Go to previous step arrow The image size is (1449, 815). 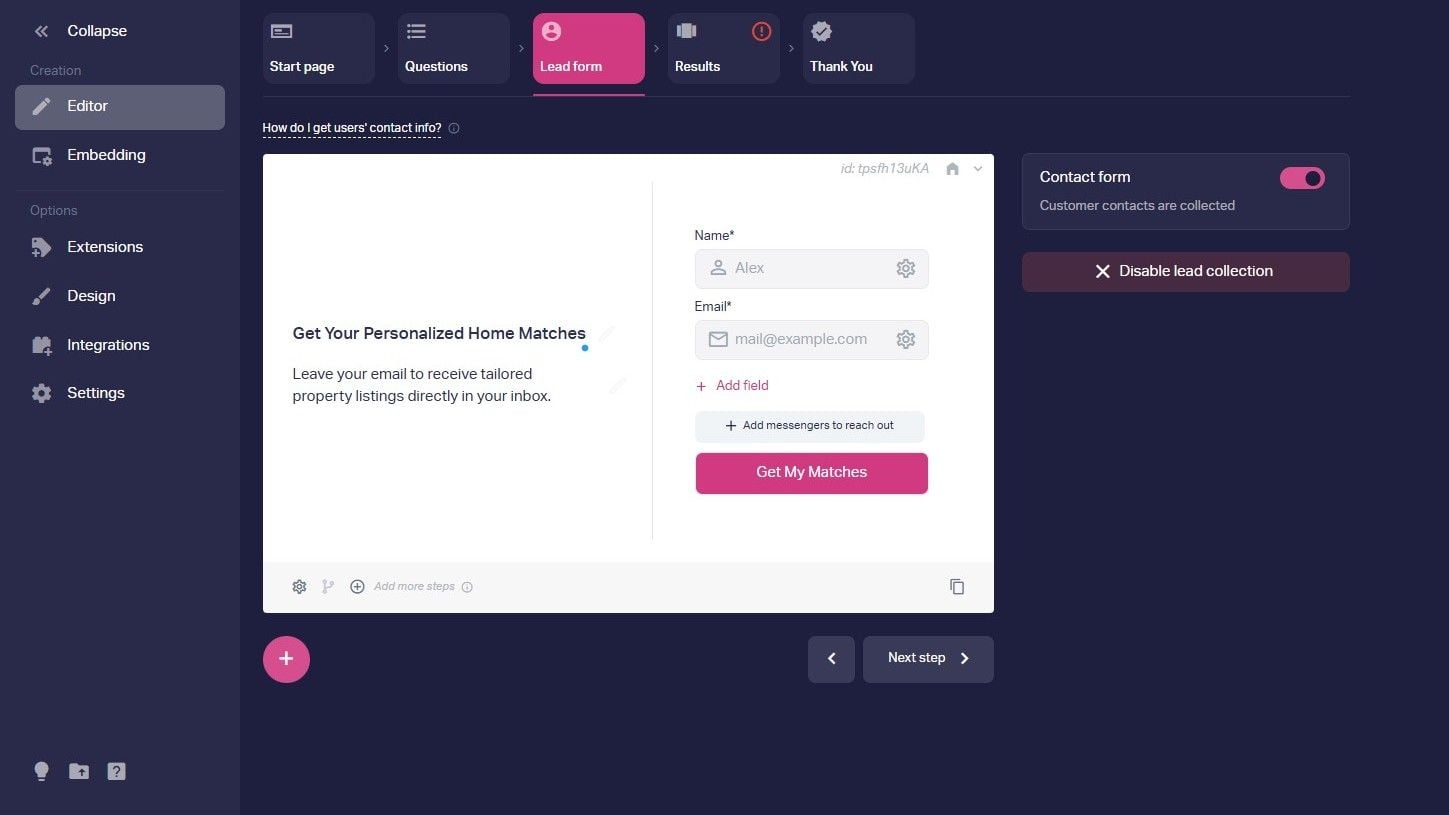[x=831, y=659]
